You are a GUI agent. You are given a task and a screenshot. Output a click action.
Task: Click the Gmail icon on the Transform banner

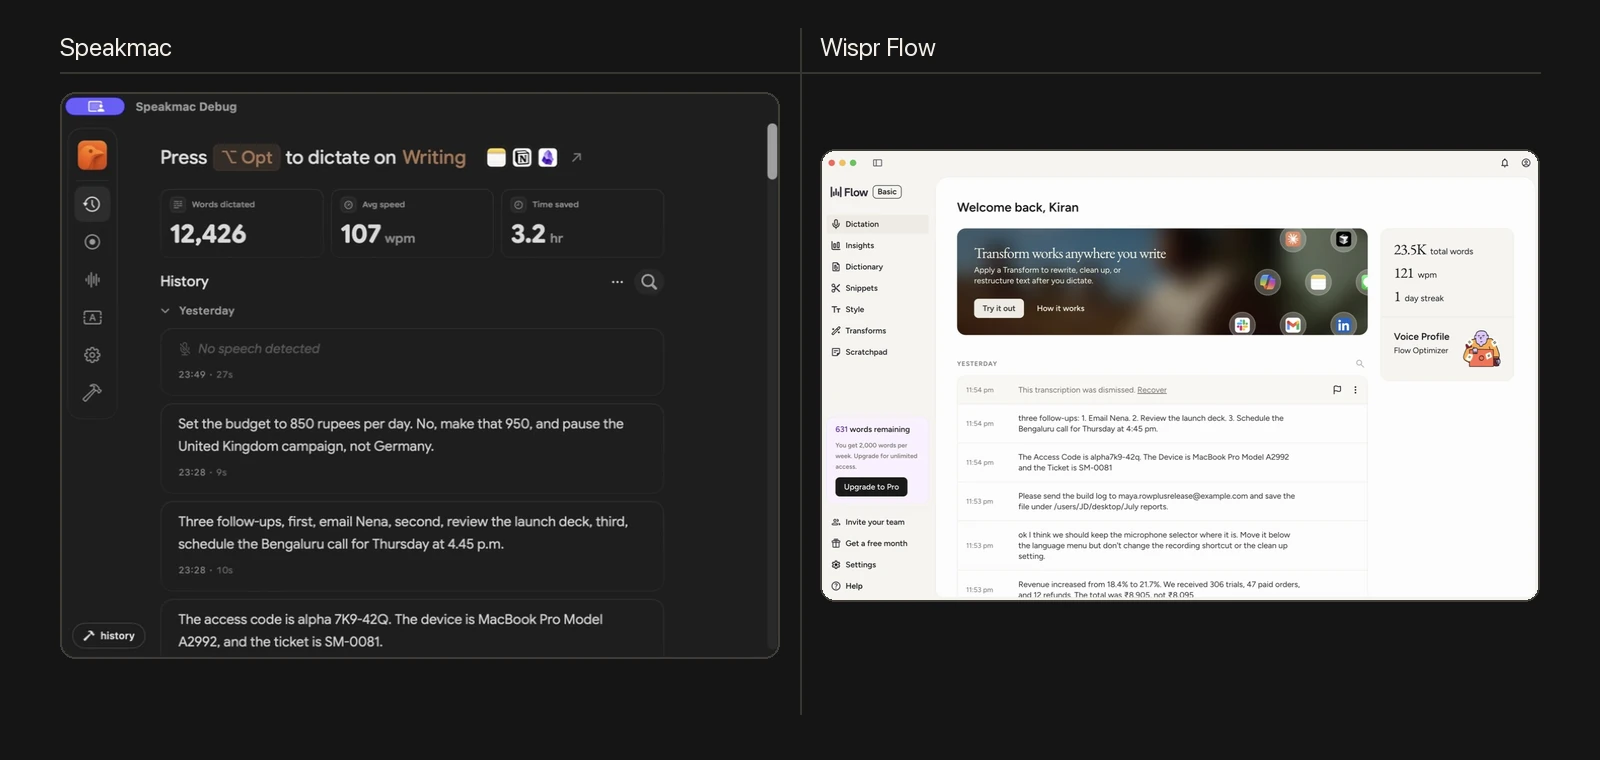[1293, 325]
